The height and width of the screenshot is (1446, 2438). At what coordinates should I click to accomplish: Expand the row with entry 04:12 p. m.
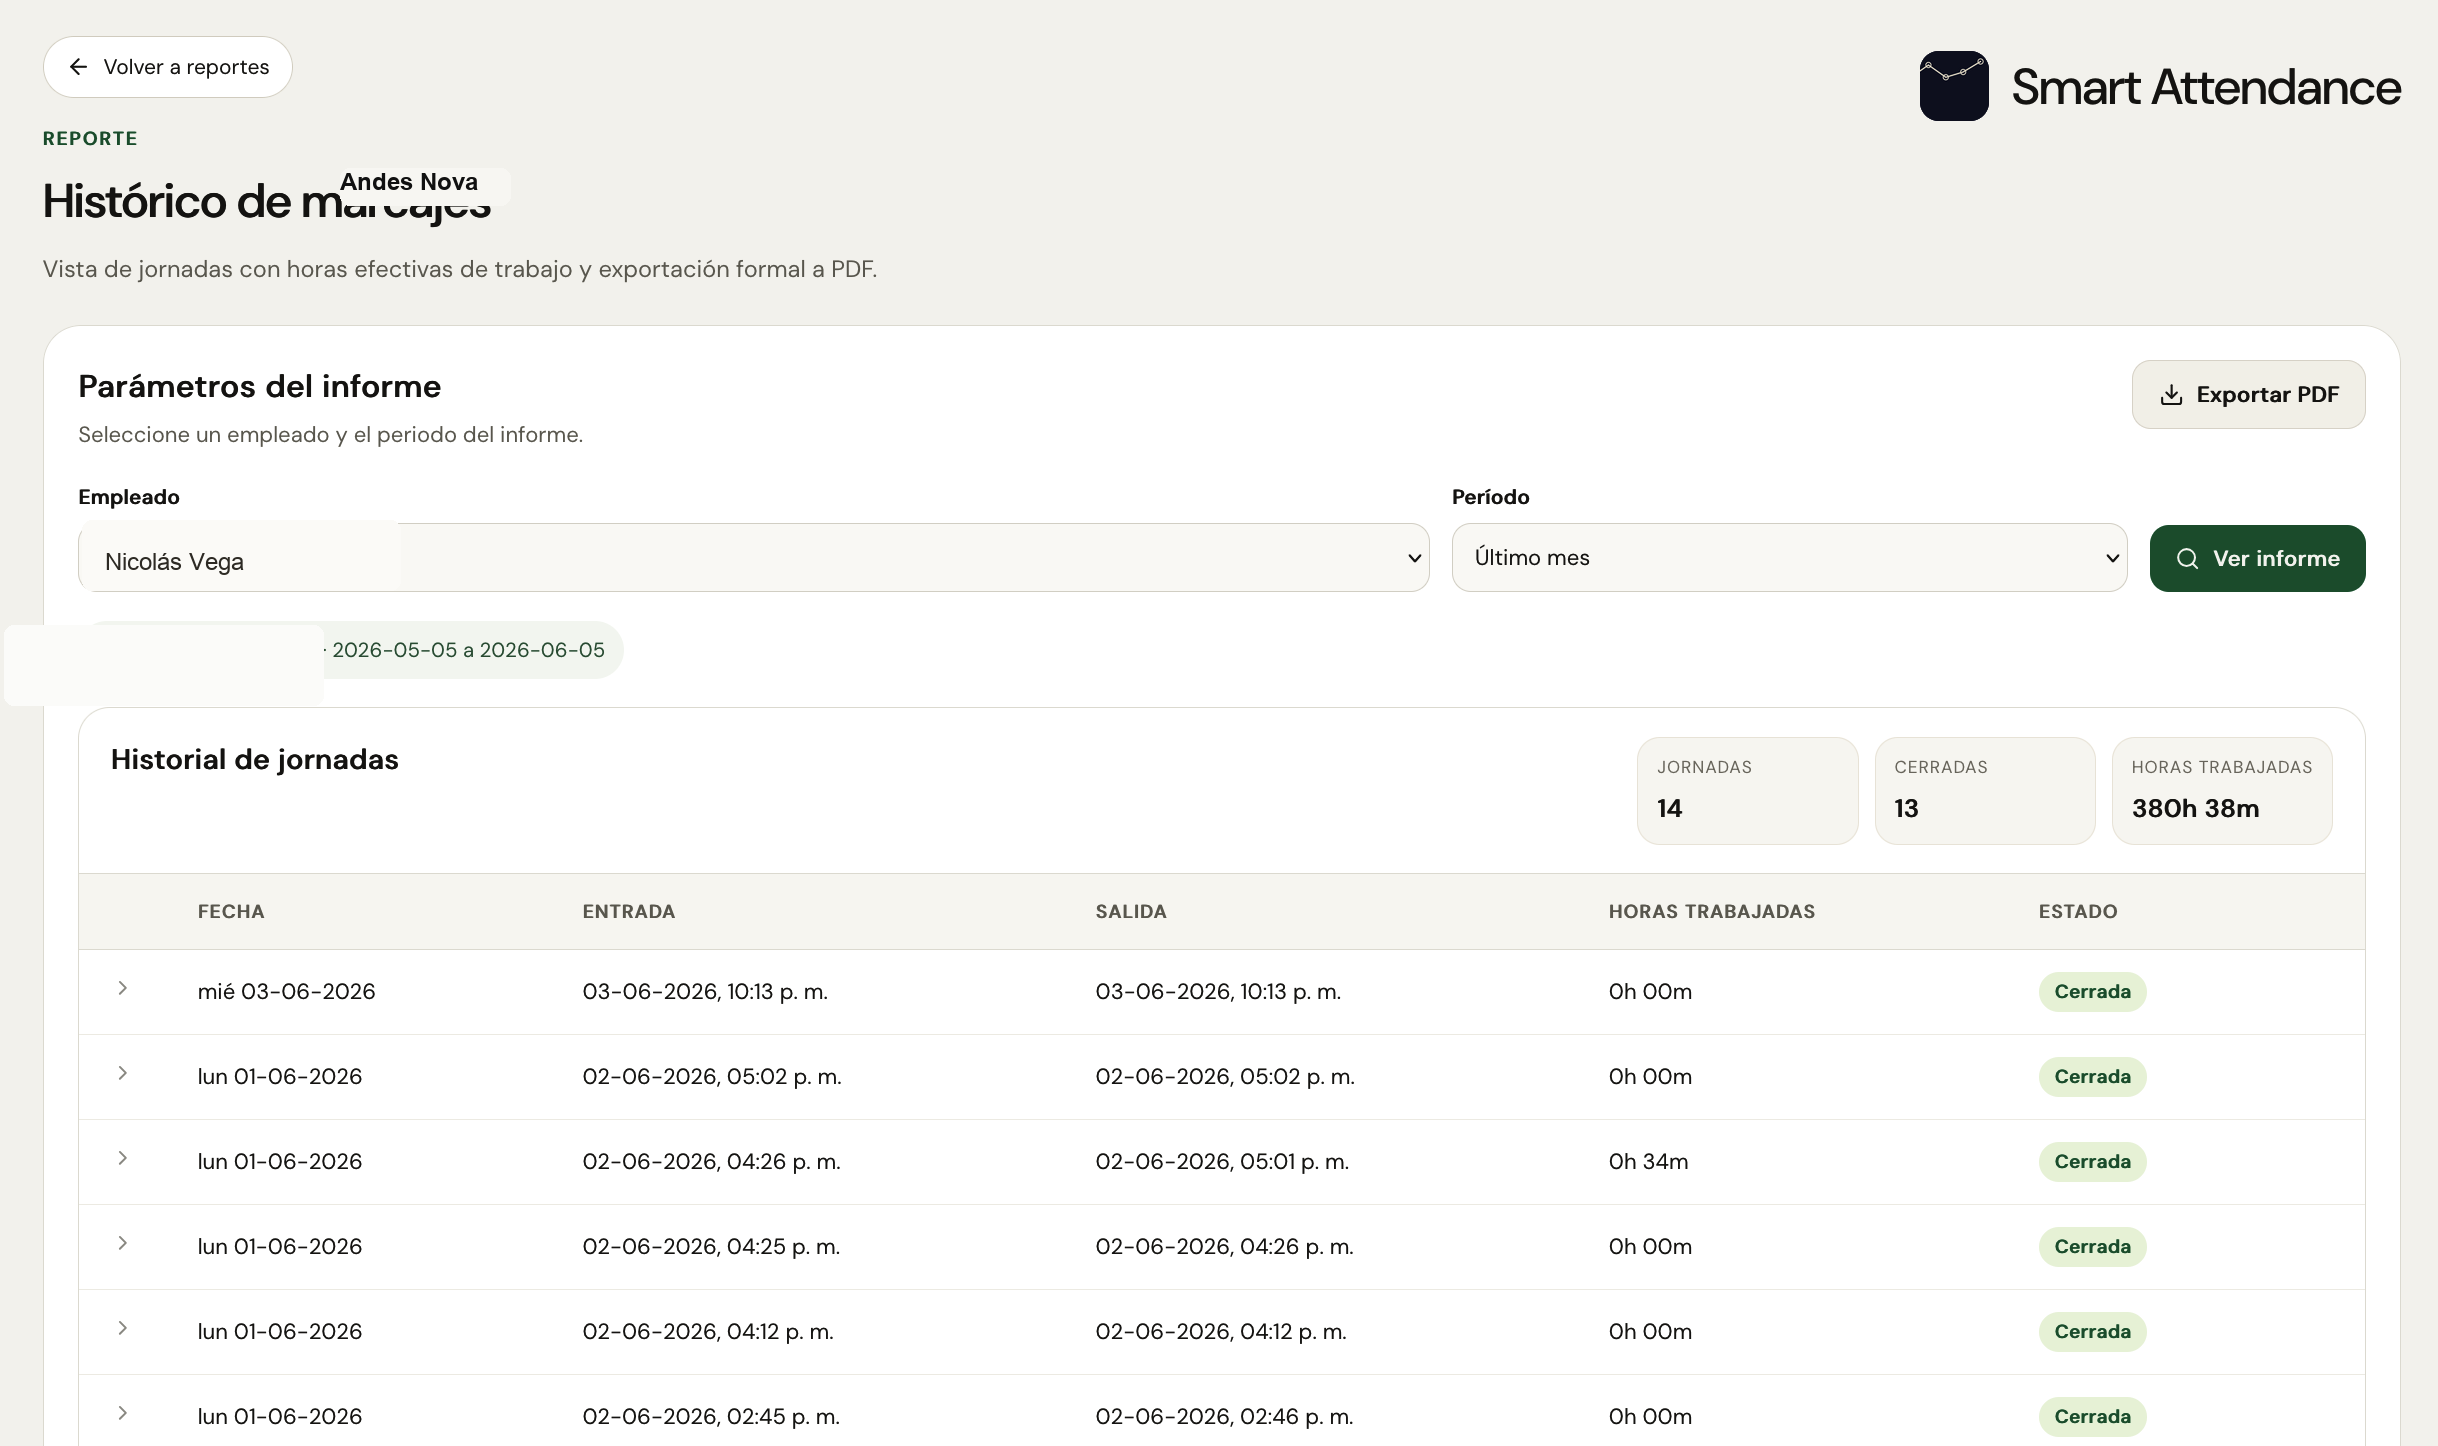(122, 1329)
